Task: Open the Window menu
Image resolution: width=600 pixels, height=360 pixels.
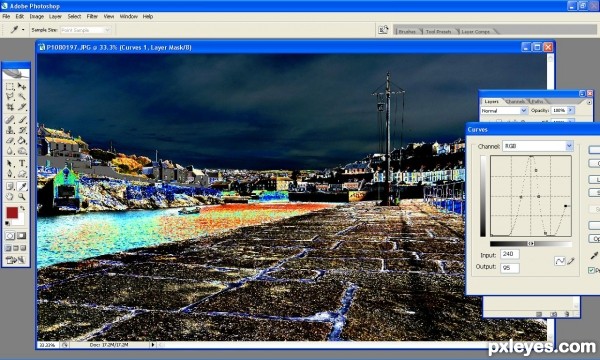Action: tap(129, 16)
